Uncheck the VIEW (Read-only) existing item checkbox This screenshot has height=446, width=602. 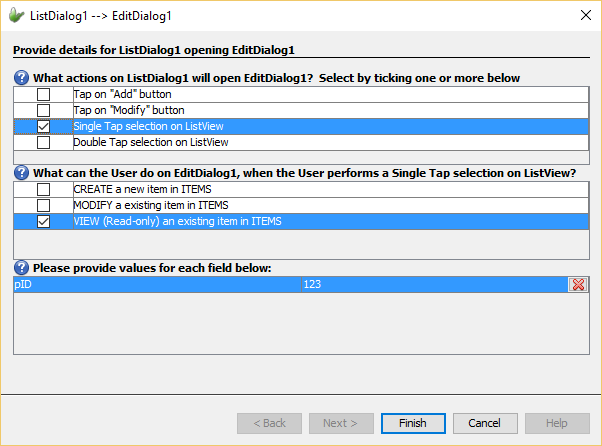[43, 222]
